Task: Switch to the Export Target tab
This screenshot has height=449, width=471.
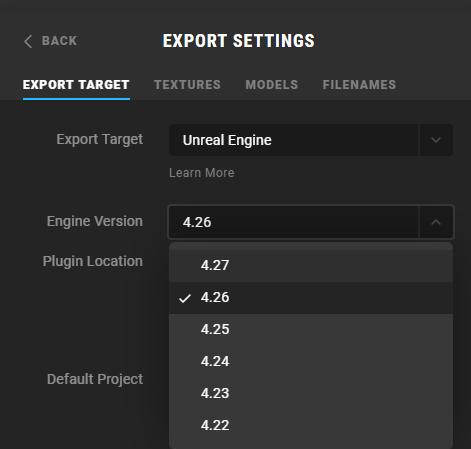Action: pyautogui.click(x=76, y=85)
